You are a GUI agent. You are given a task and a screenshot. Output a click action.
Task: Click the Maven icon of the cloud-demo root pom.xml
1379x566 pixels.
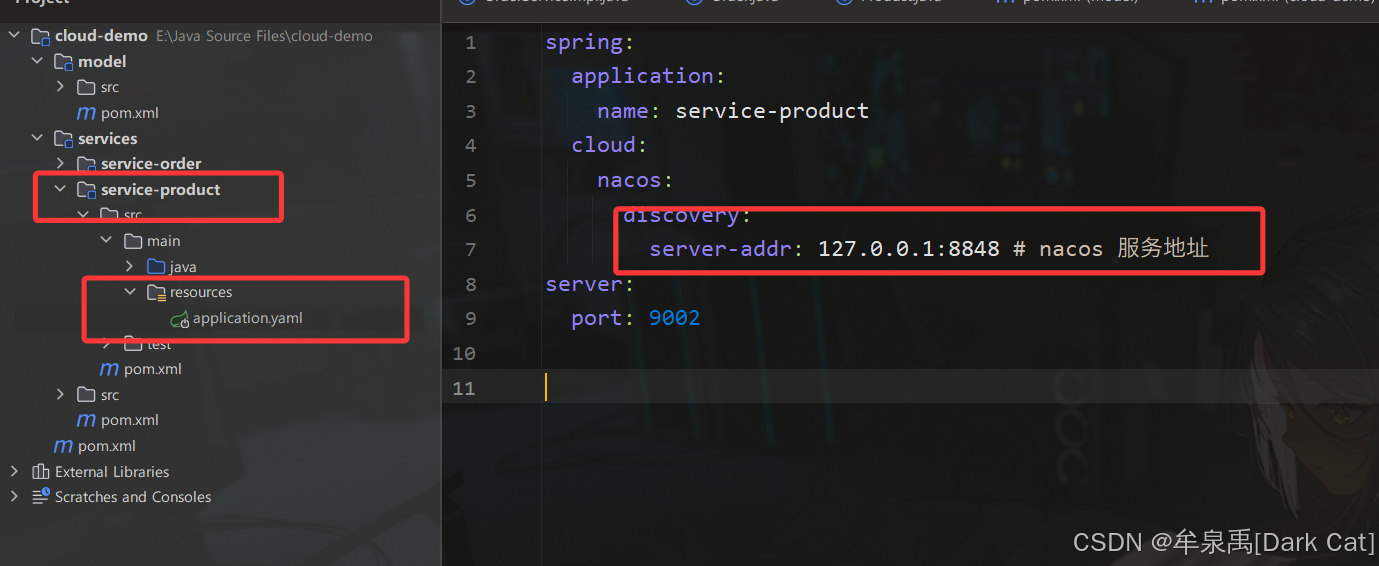(64, 446)
